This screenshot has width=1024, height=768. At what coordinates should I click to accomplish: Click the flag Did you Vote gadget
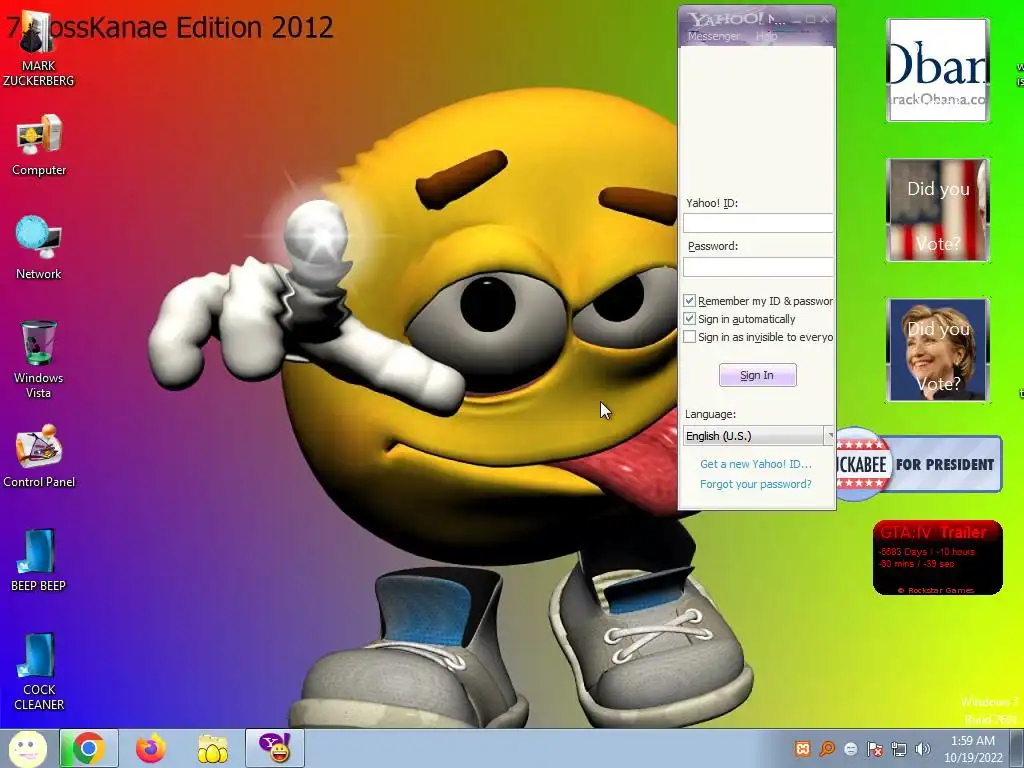click(x=938, y=210)
